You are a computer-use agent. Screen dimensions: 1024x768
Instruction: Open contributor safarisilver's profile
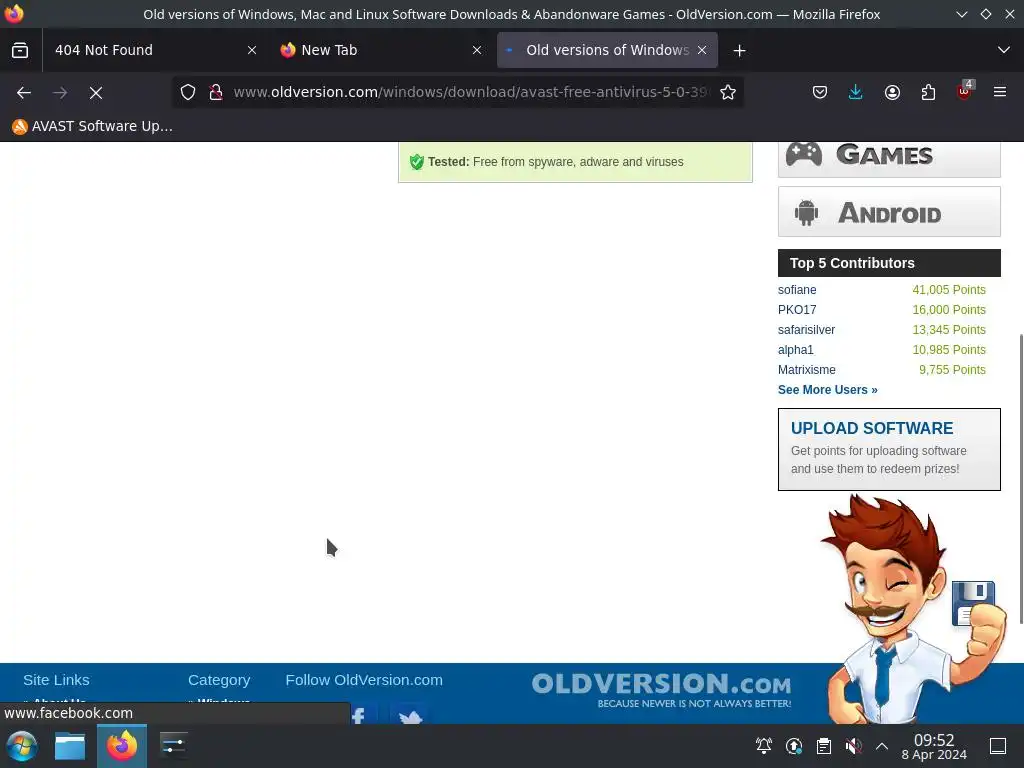pos(806,330)
